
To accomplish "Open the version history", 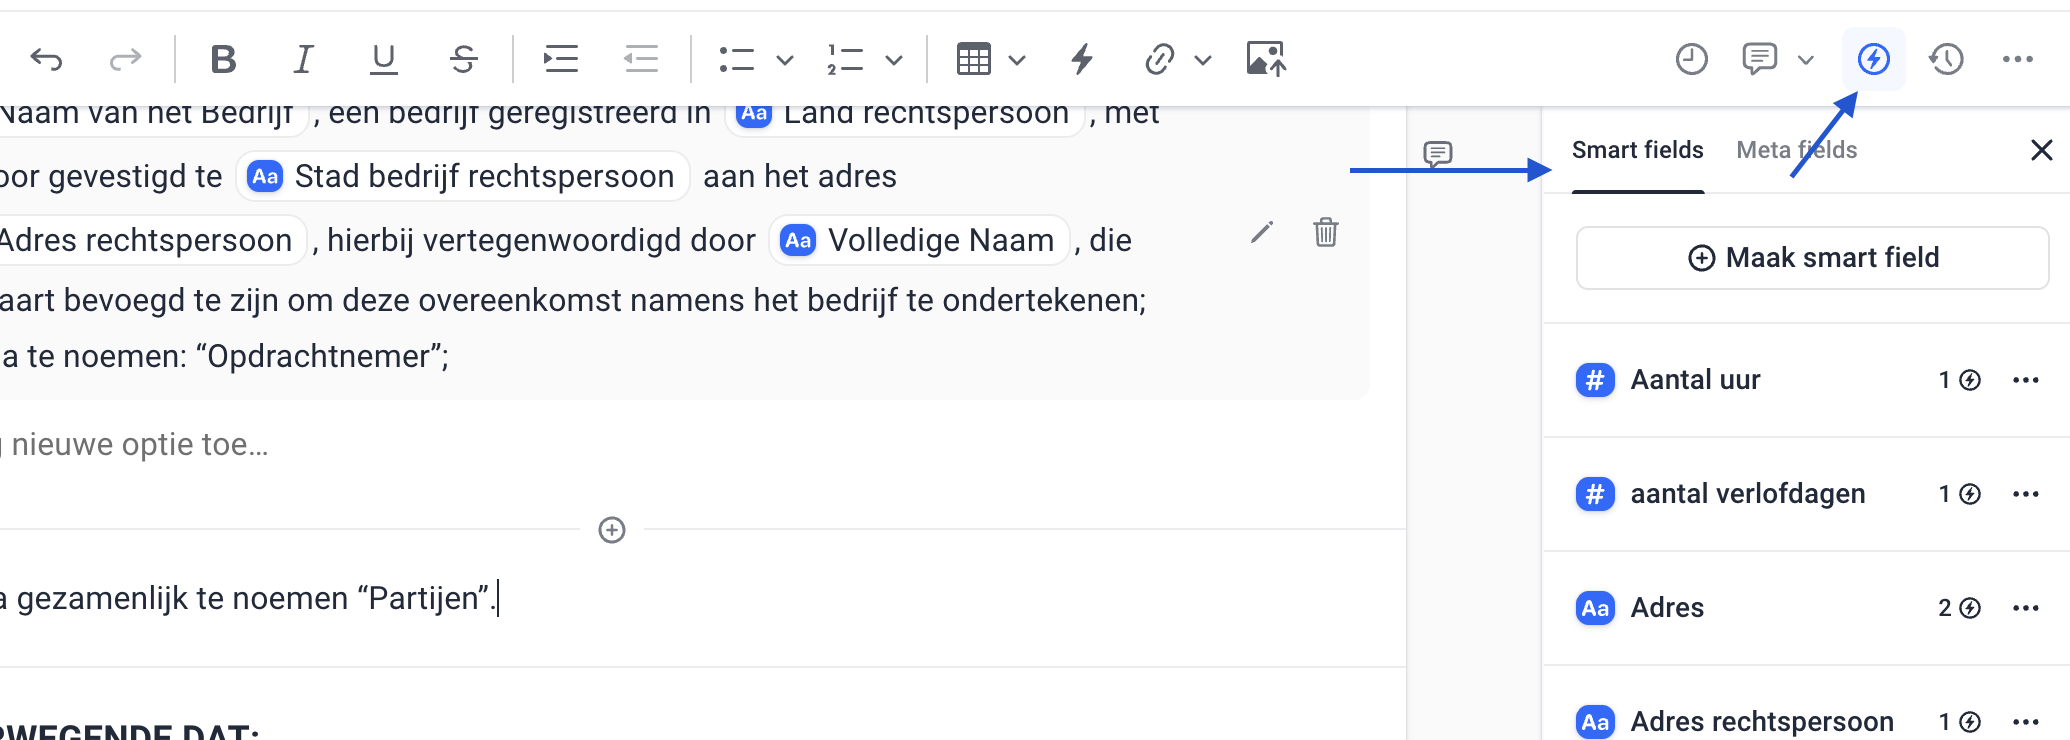I will (1947, 58).
